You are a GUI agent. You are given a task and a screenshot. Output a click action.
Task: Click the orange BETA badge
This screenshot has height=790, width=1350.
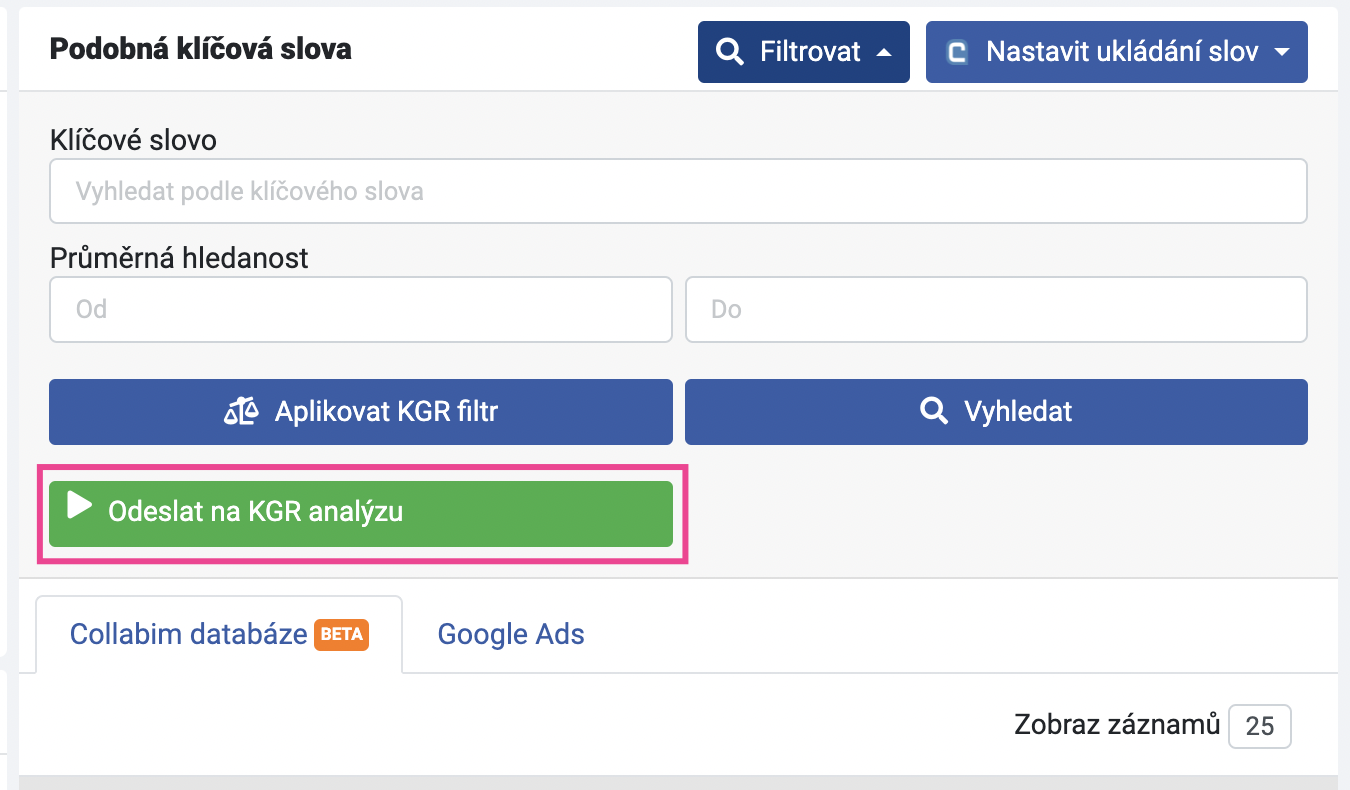(x=342, y=634)
